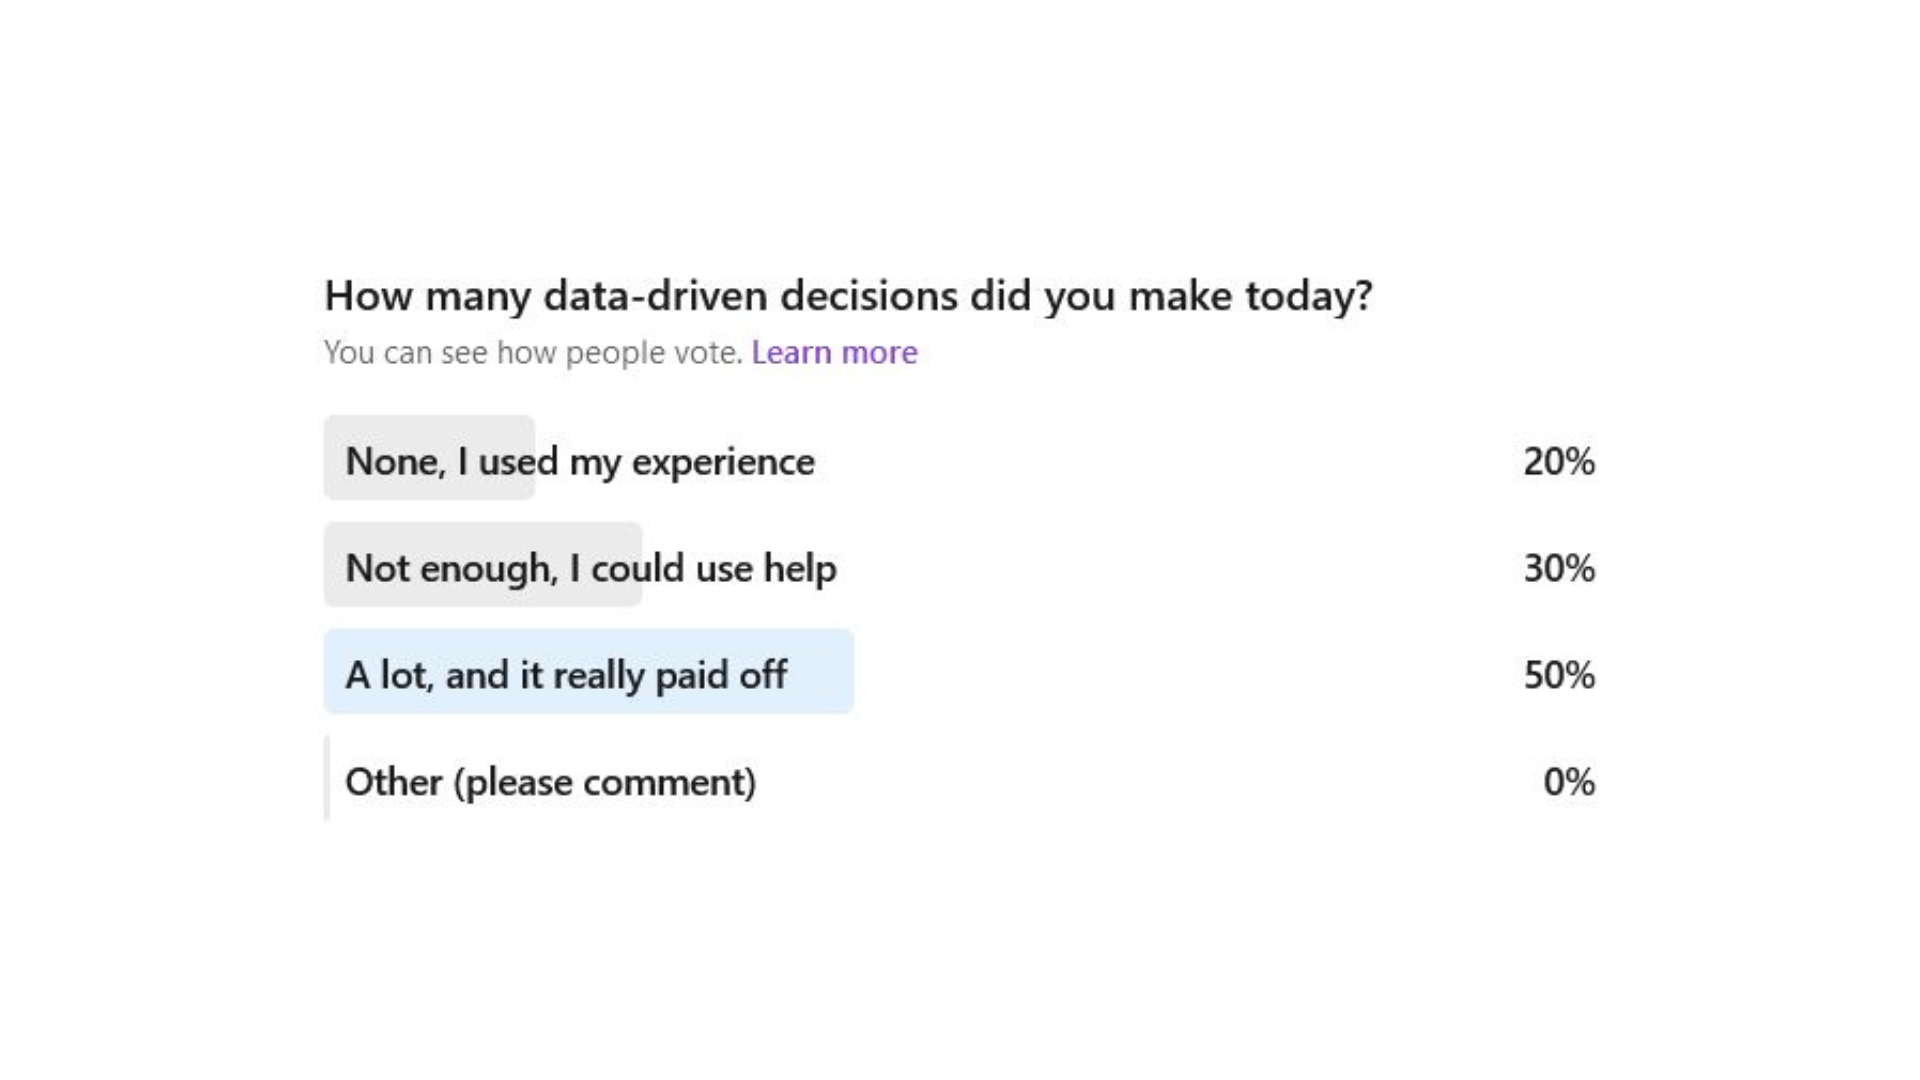This screenshot has width=1920, height=1080.
Task: Click the 50% result label
Action: [1558, 674]
